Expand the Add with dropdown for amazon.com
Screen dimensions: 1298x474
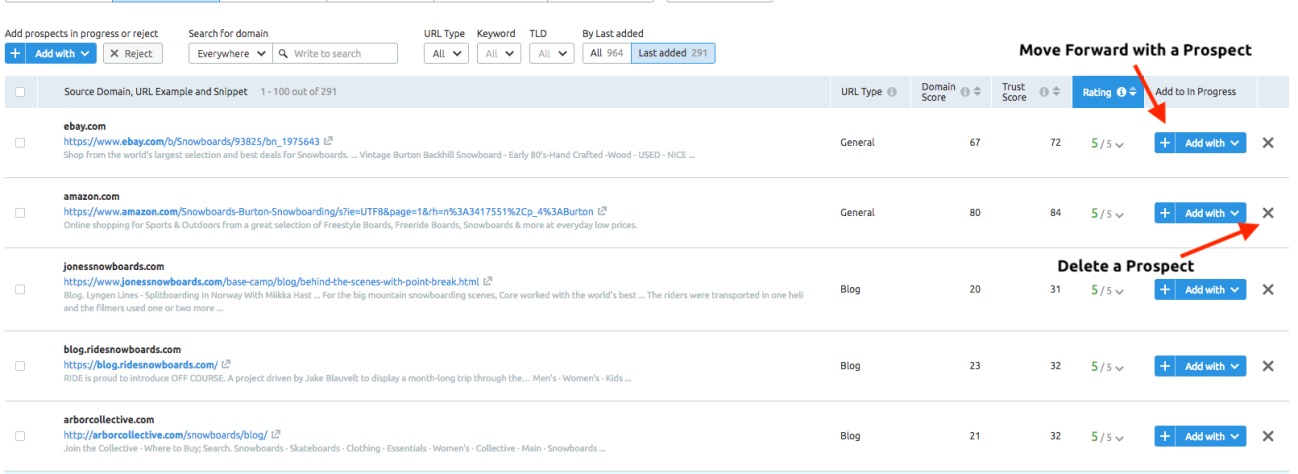click(x=1212, y=213)
